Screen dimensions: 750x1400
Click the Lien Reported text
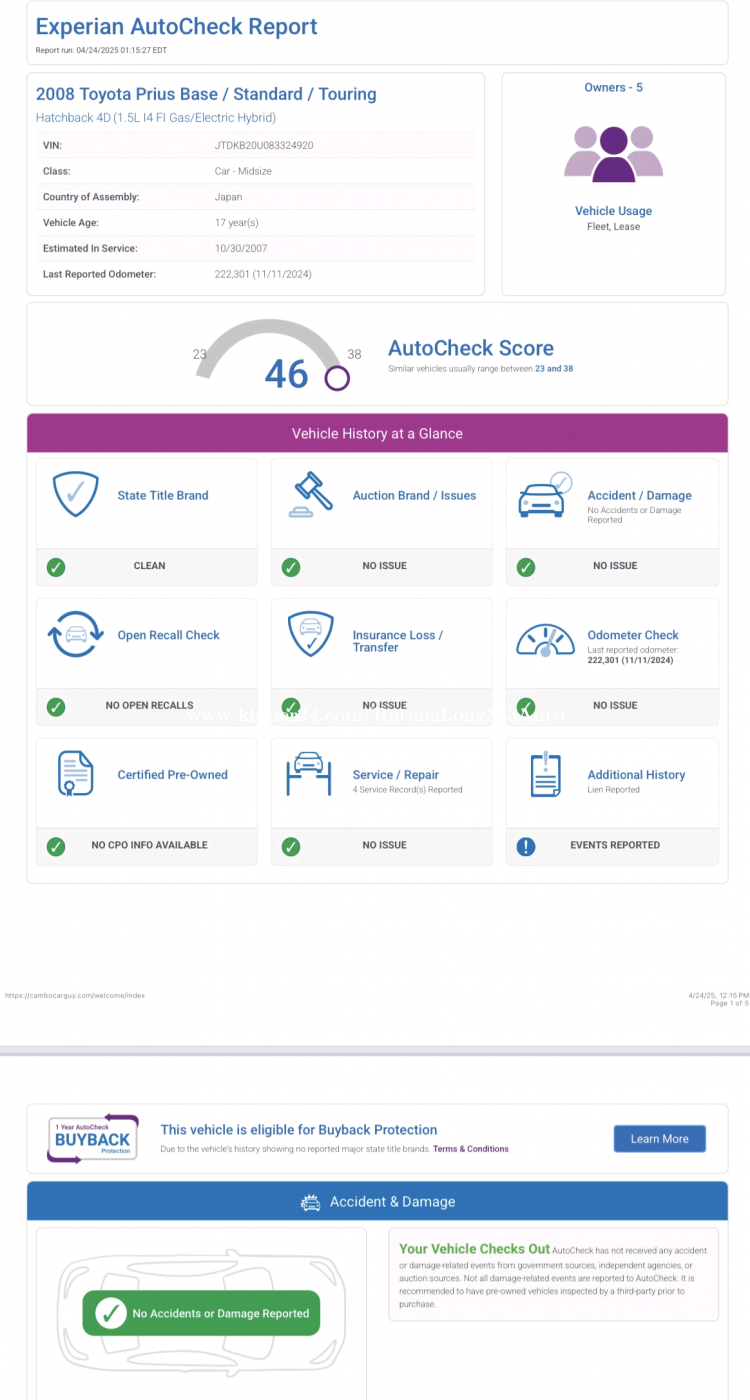pyautogui.click(x=613, y=790)
